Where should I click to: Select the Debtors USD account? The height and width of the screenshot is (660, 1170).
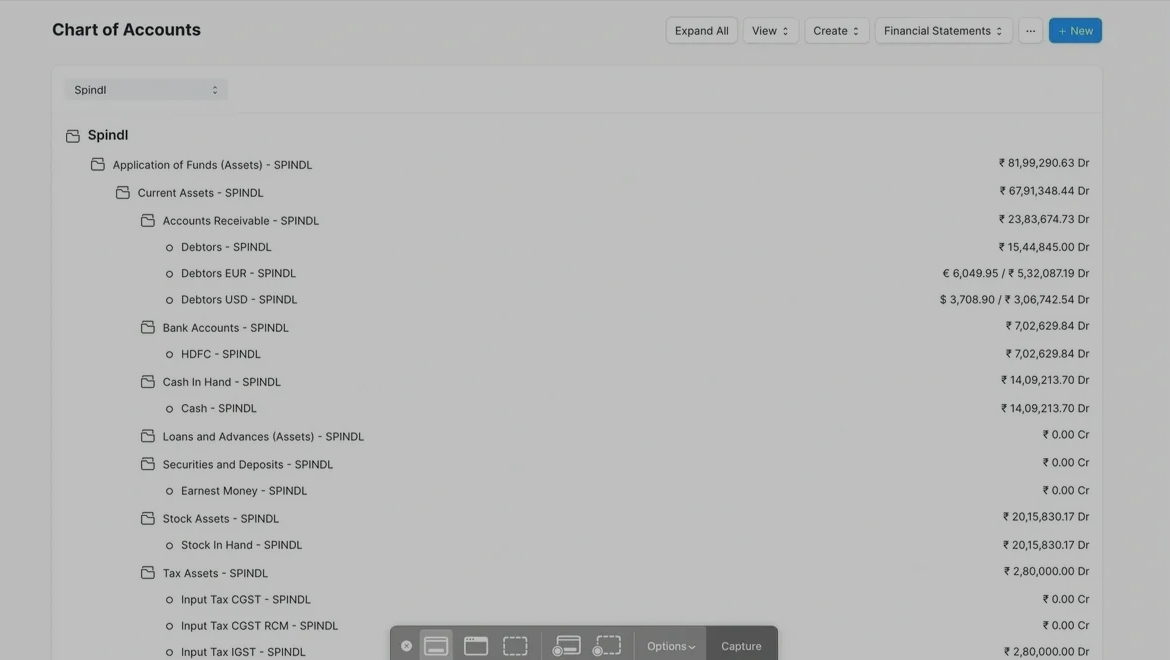pyautogui.click(x=239, y=300)
